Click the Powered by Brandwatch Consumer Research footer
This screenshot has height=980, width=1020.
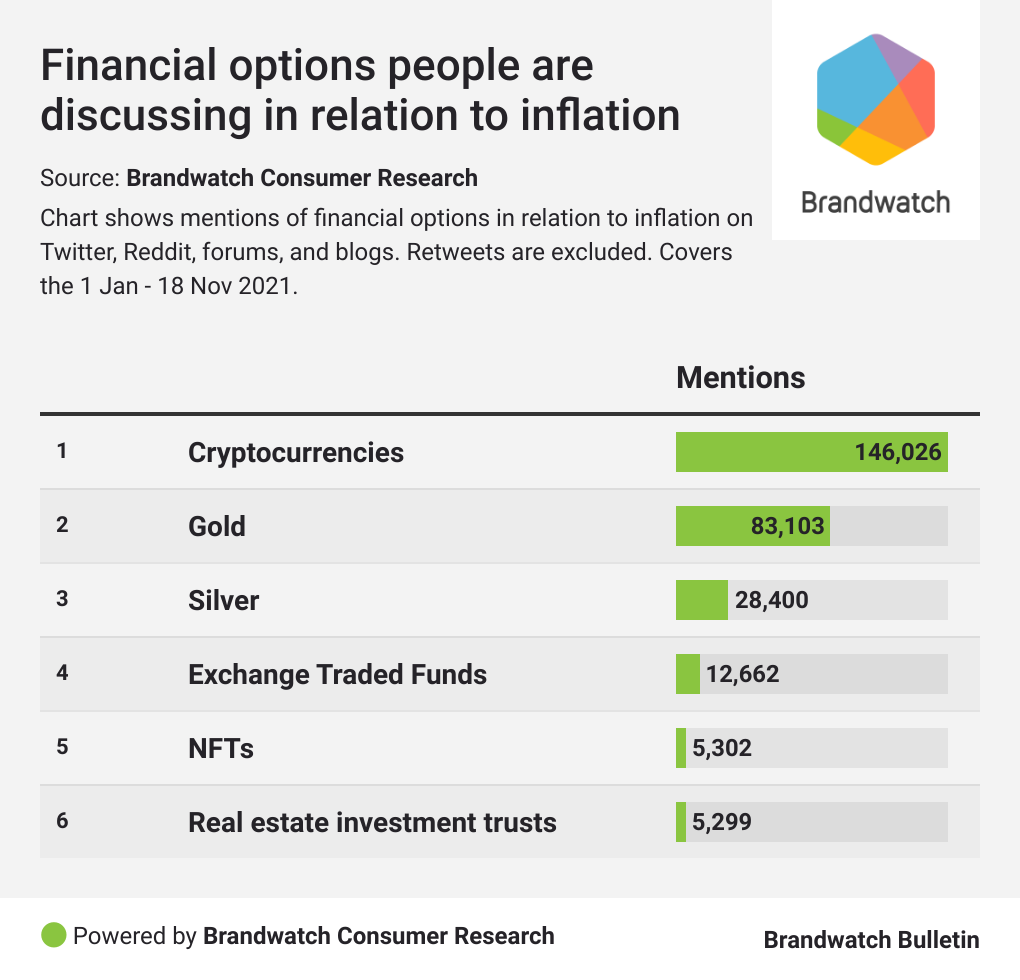pos(313,936)
